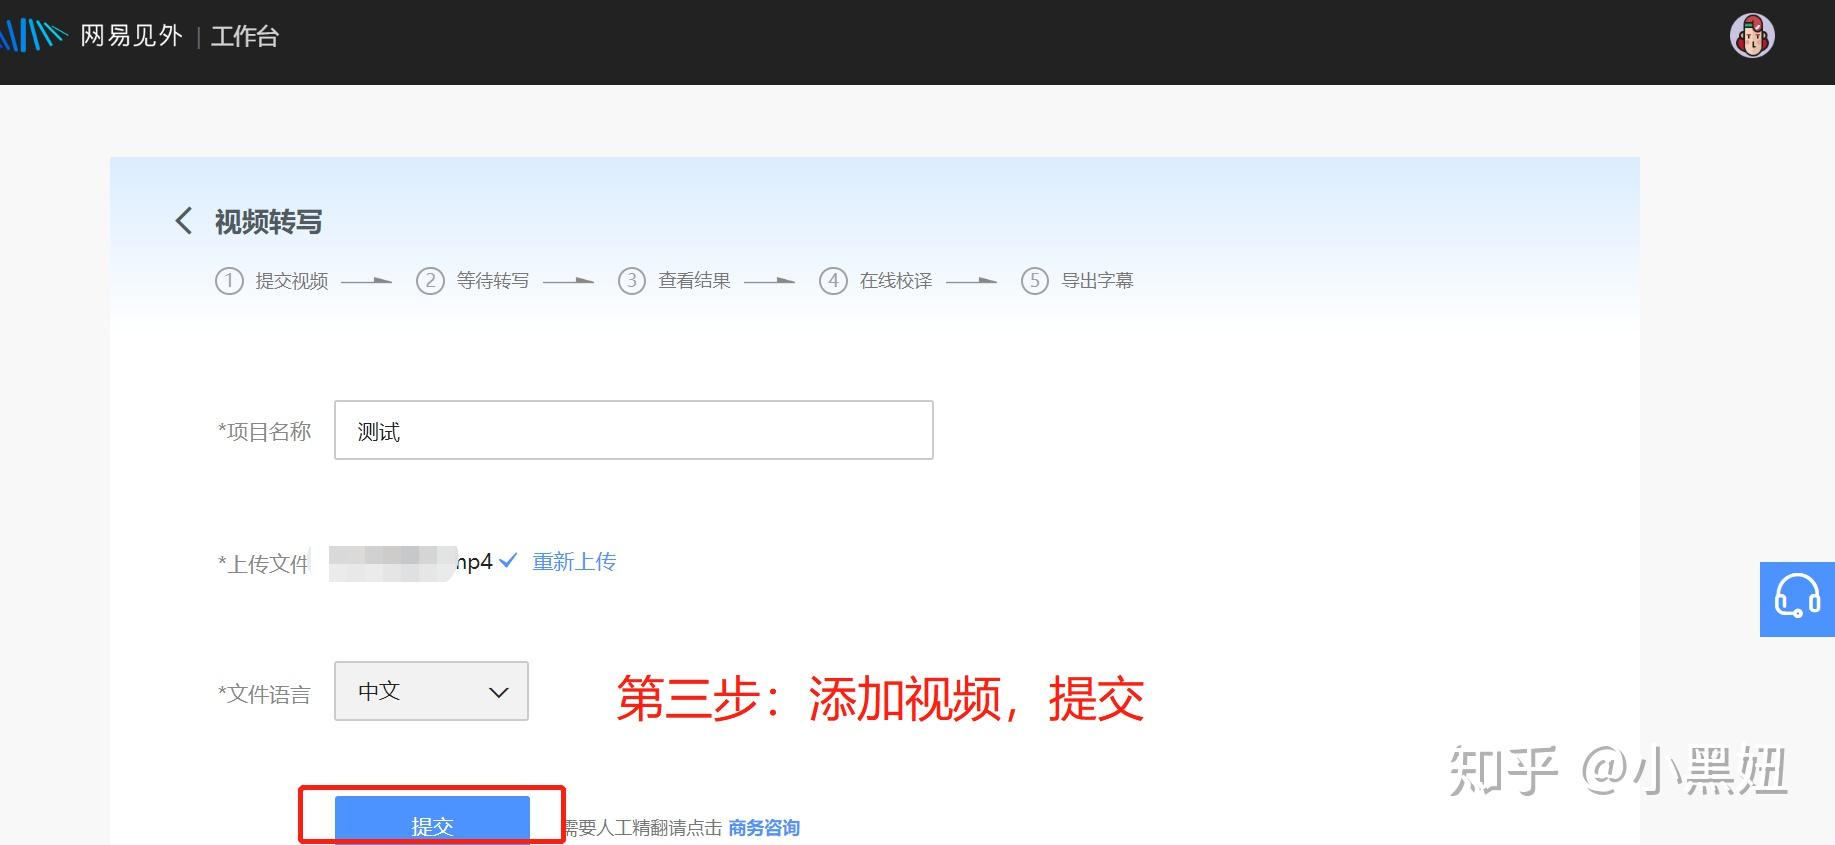Select step 5 导出字幕
This screenshot has width=1835, height=845.
tap(1078, 281)
